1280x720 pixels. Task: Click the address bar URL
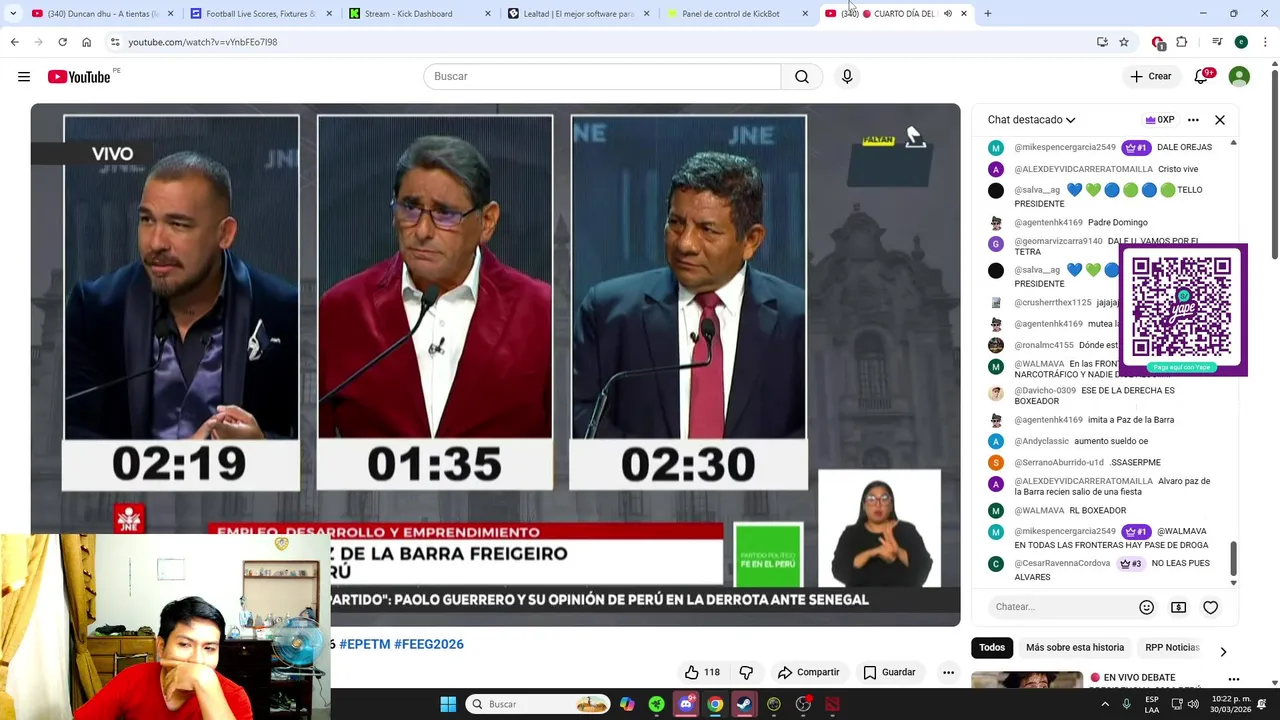(x=203, y=42)
